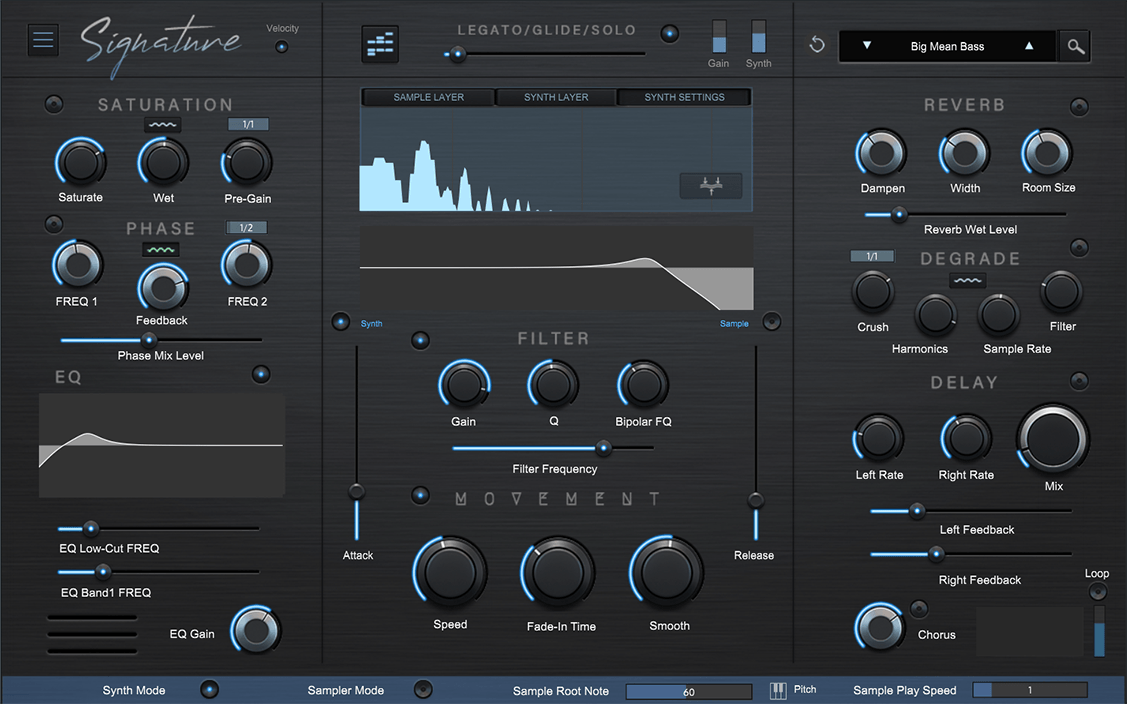1127x704 pixels.
Task: Open preset search magnifier icon
Action: 1075,47
